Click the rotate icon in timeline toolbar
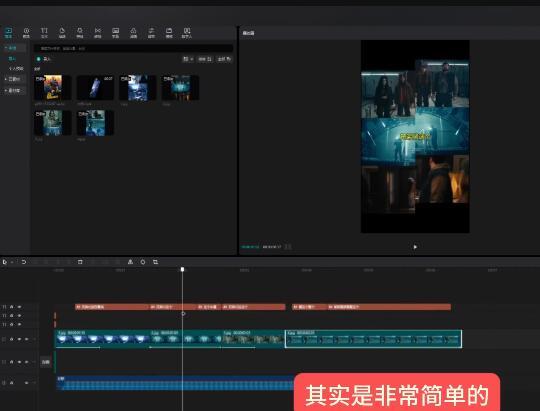This screenshot has height=411, width=540. [x=143, y=262]
